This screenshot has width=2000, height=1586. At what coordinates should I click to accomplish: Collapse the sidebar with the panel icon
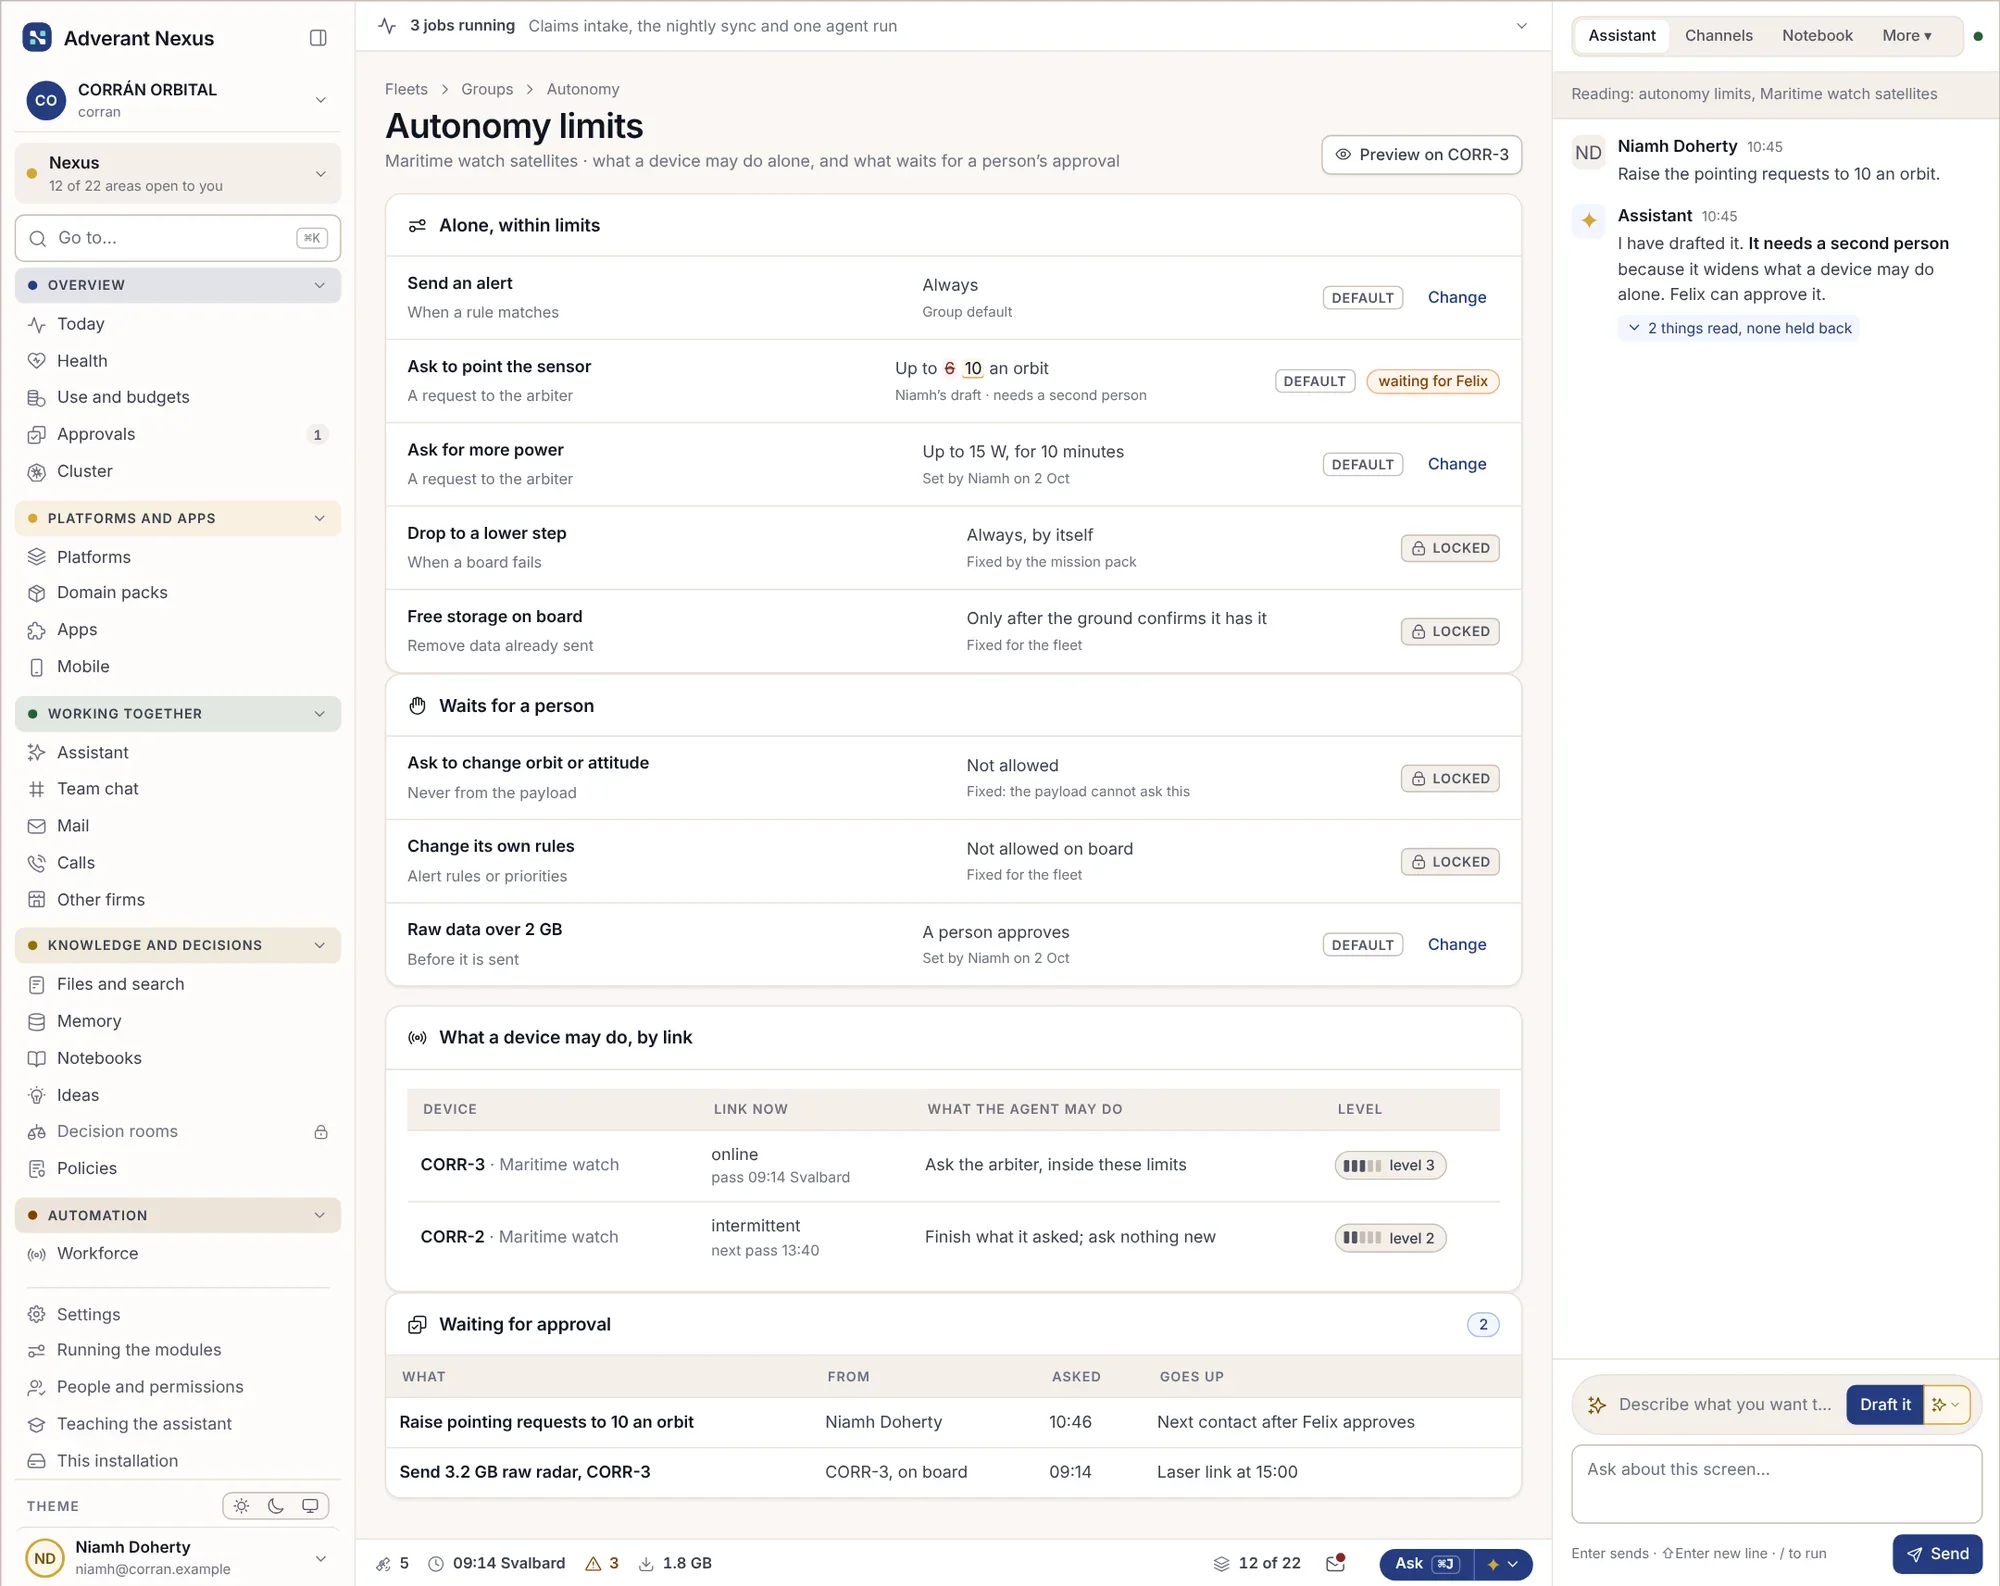coord(318,38)
